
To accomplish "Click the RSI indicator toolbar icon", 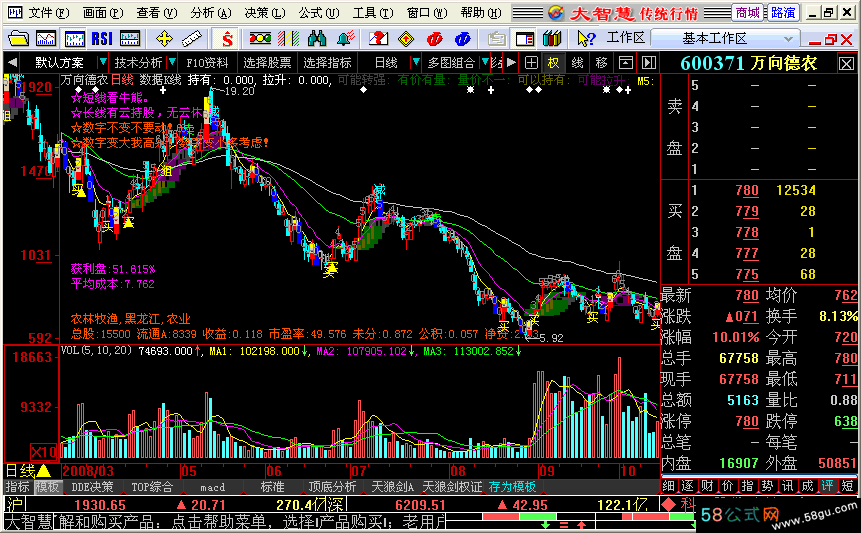I will (102, 38).
